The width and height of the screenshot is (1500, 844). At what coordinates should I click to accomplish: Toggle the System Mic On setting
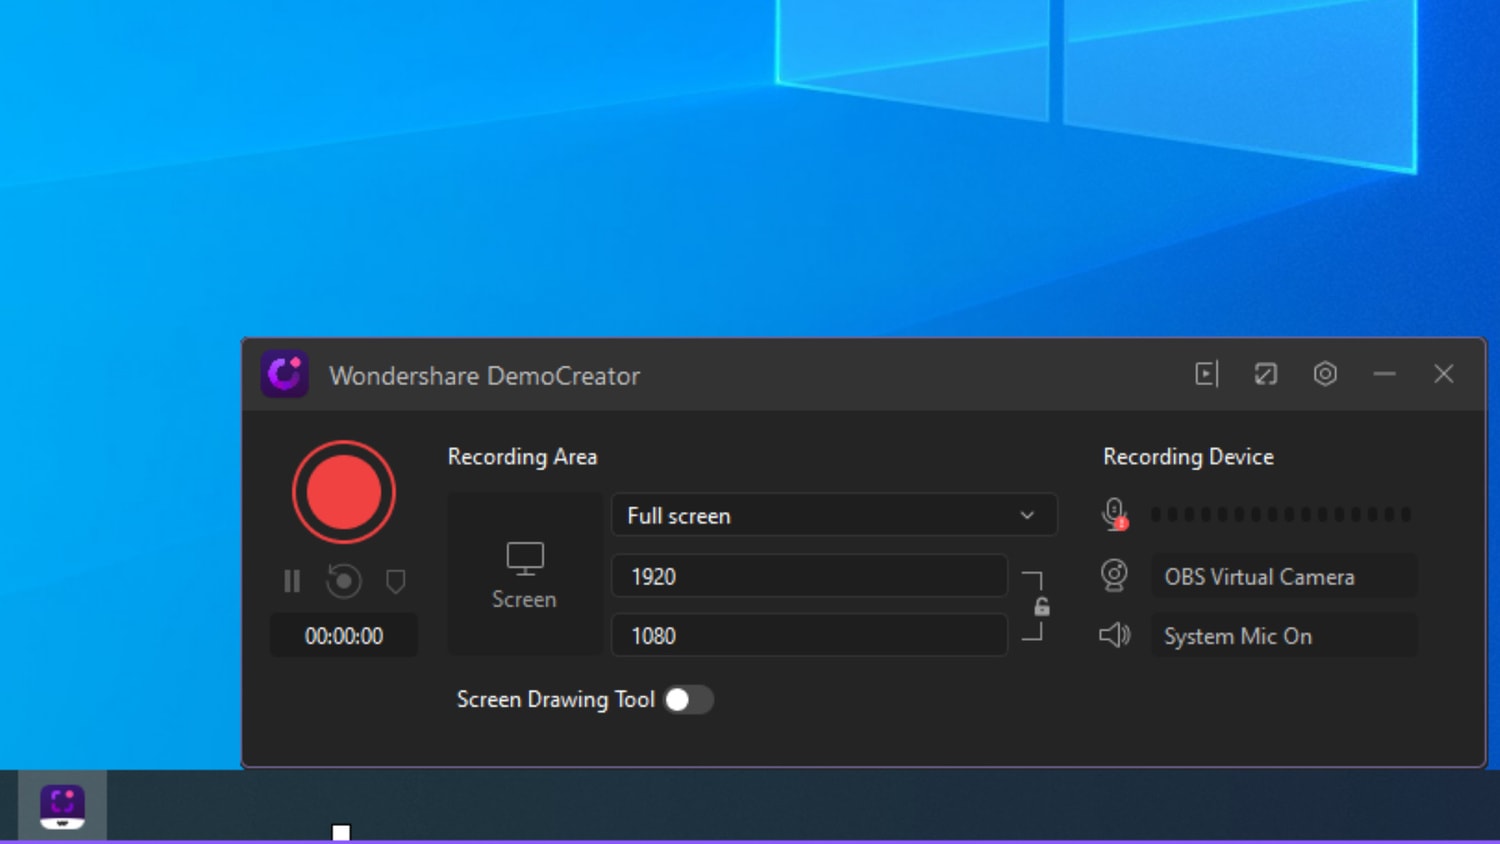click(1284, 636)
